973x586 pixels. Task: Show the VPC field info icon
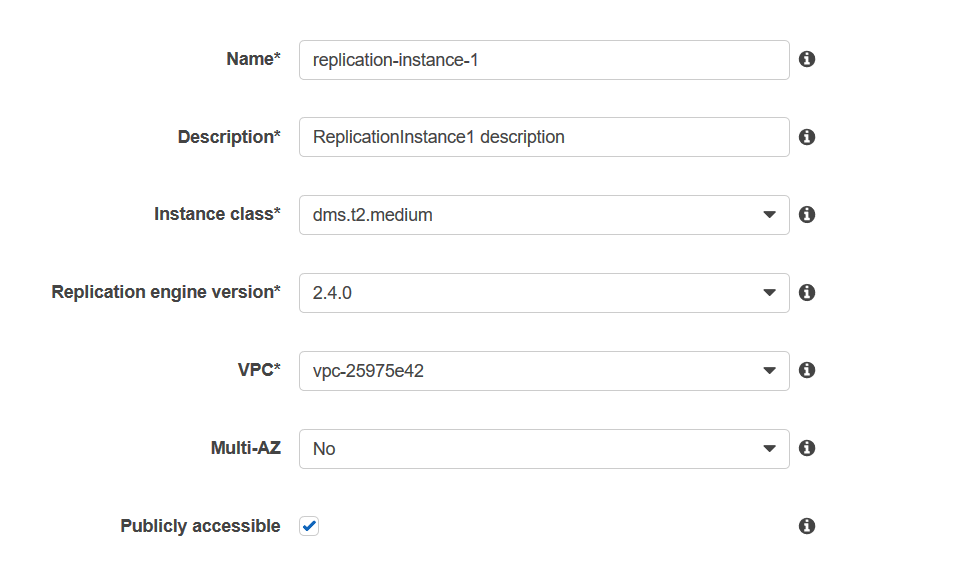click(x=807, y=371)
